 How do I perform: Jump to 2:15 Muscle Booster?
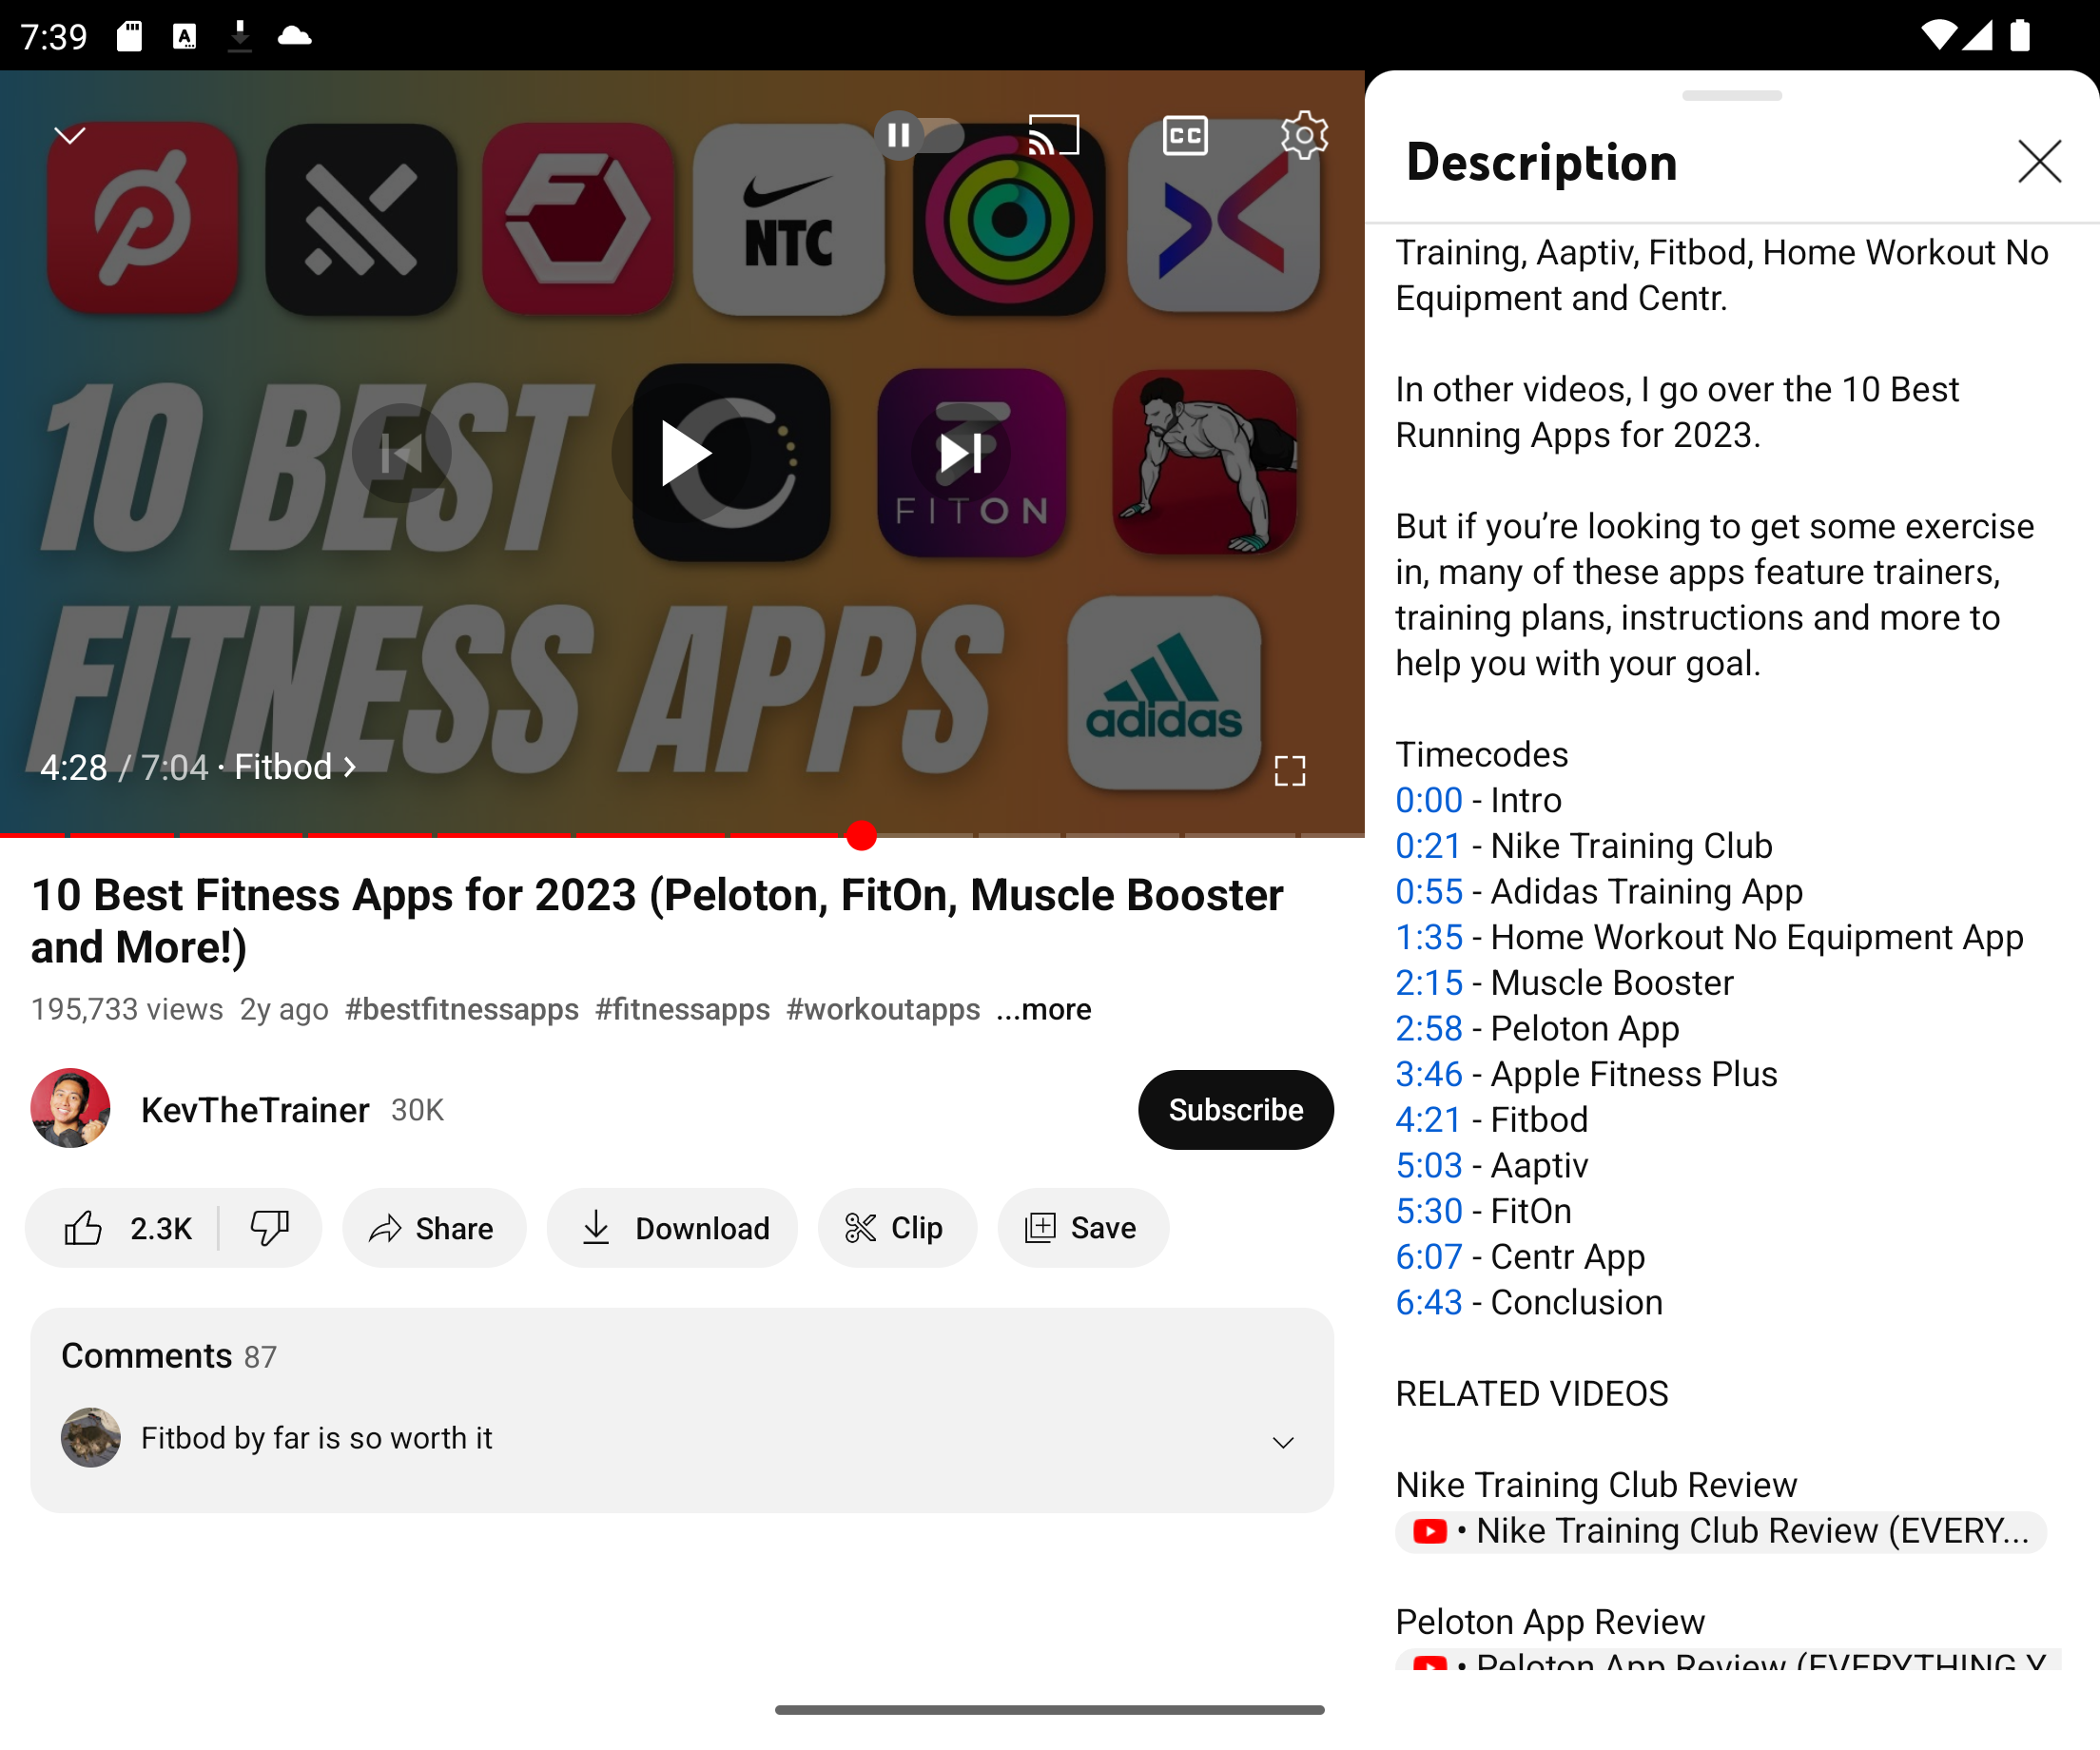[x=1429, y=983]
